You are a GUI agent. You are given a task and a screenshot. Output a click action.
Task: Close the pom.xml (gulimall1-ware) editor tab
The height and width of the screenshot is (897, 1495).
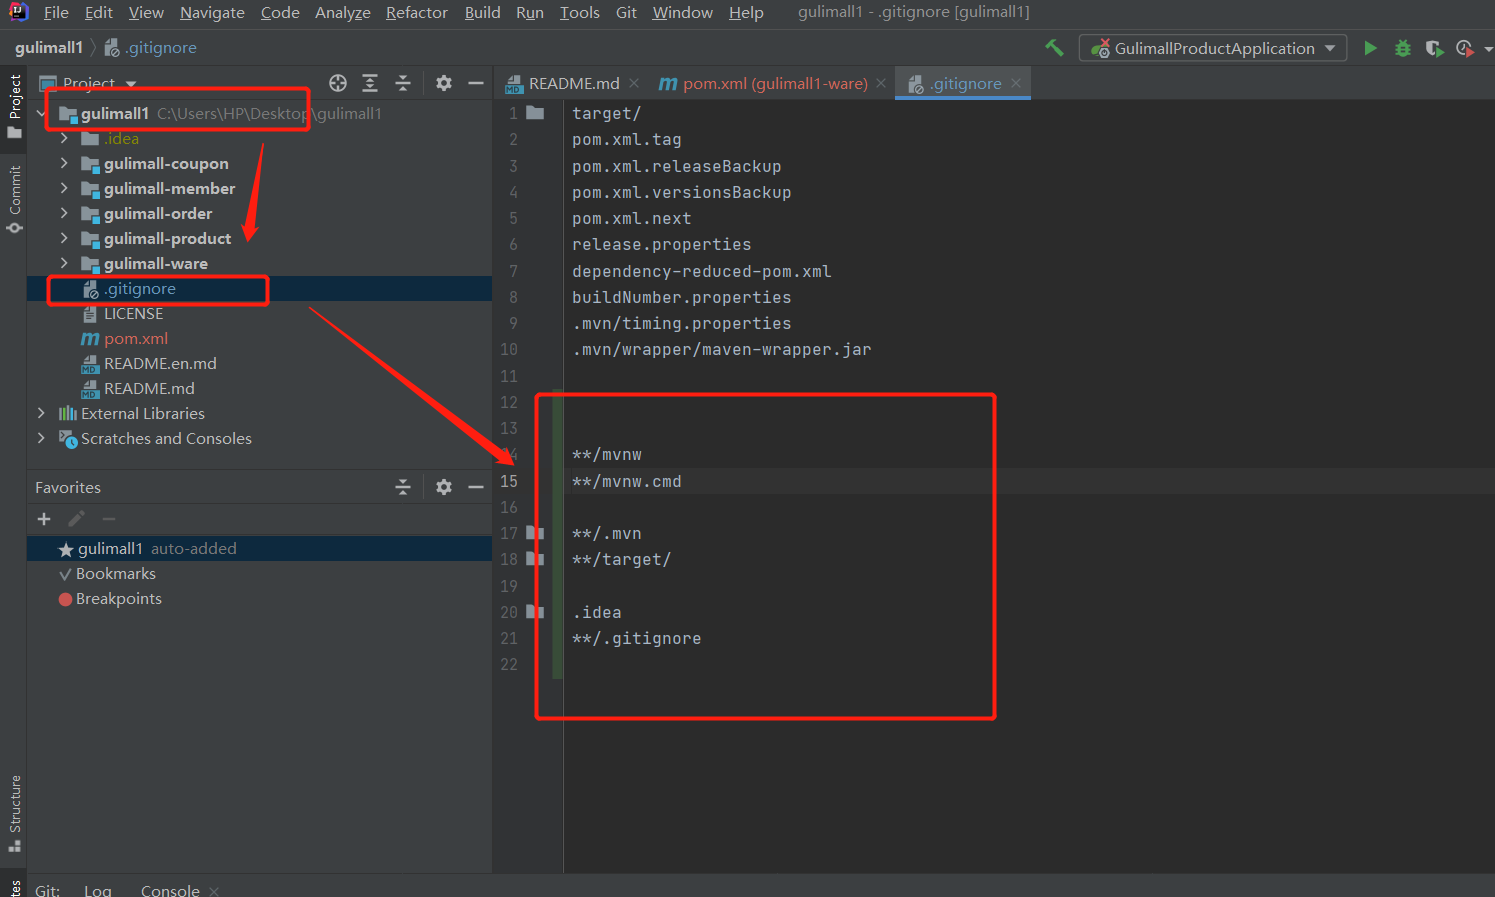881,83
